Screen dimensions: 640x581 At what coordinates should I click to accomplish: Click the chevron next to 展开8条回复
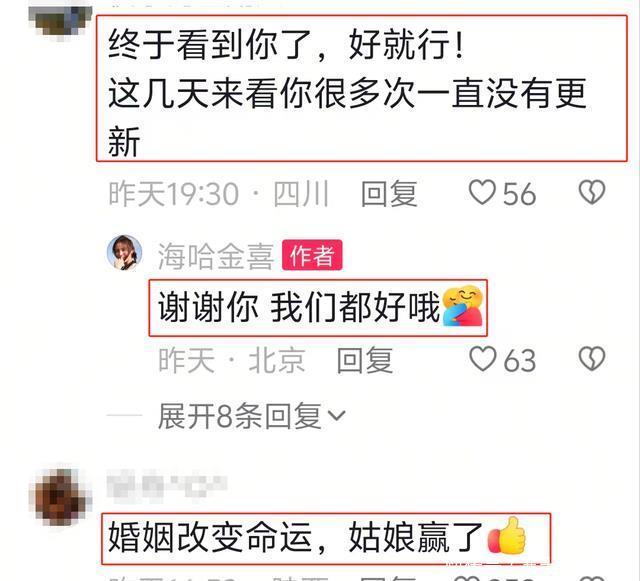[x=337, y=416]
